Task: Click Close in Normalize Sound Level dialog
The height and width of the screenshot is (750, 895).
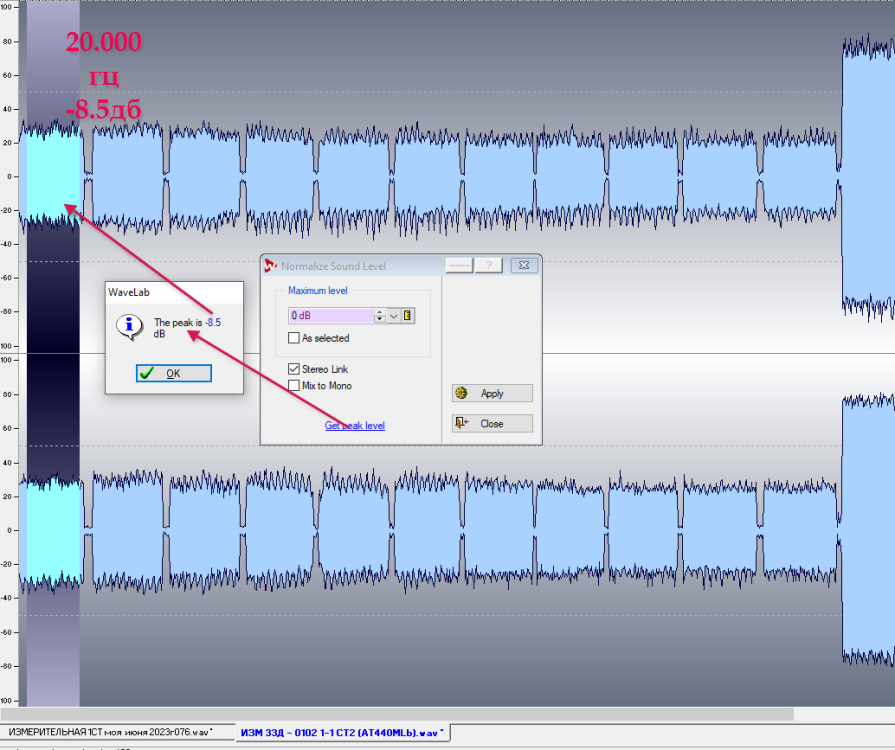Action: click(x=492, y=423)
